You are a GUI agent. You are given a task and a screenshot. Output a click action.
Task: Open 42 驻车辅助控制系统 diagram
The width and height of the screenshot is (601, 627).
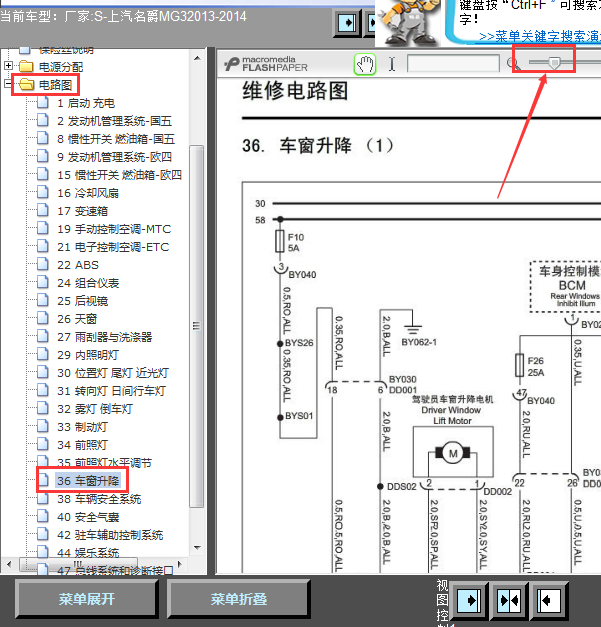tap(110, 535)
